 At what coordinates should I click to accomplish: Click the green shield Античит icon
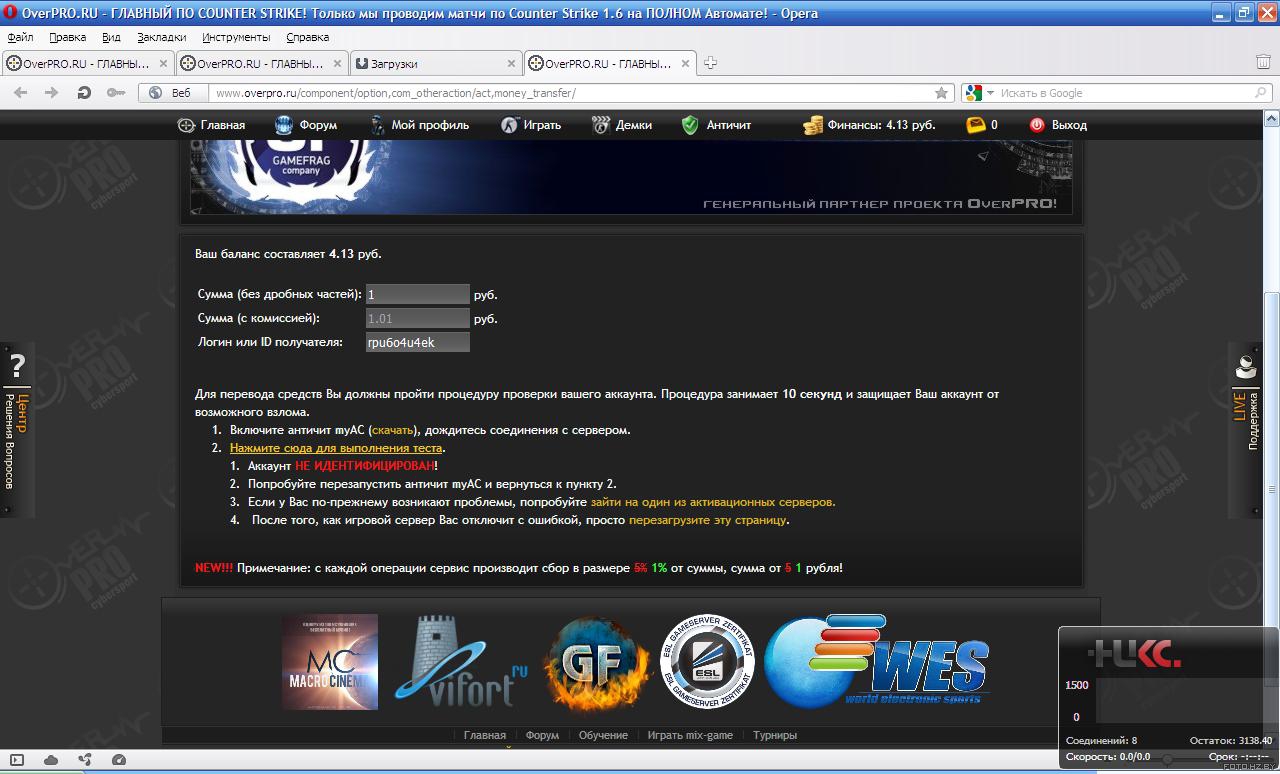pos(690,125)
